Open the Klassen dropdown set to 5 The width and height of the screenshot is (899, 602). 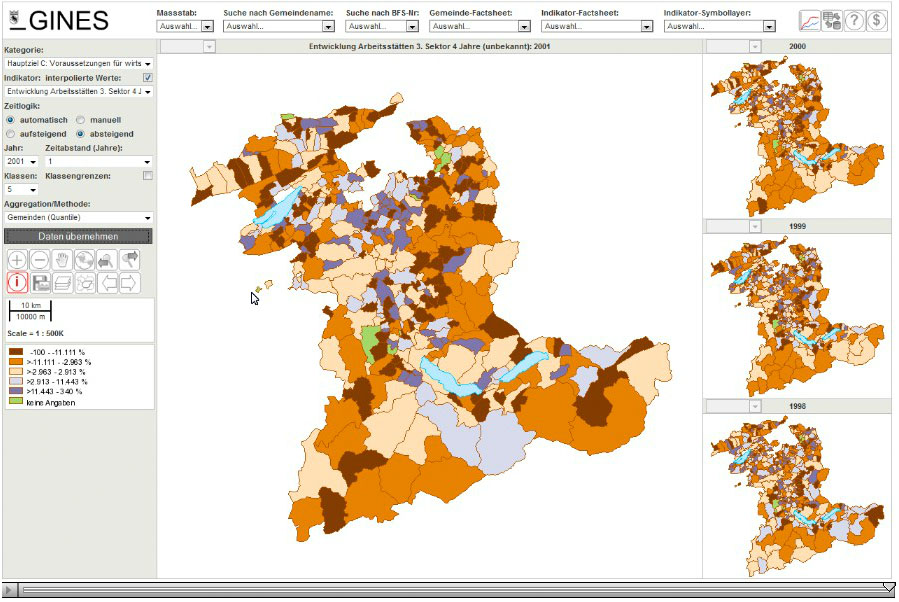tap(21, 190)
